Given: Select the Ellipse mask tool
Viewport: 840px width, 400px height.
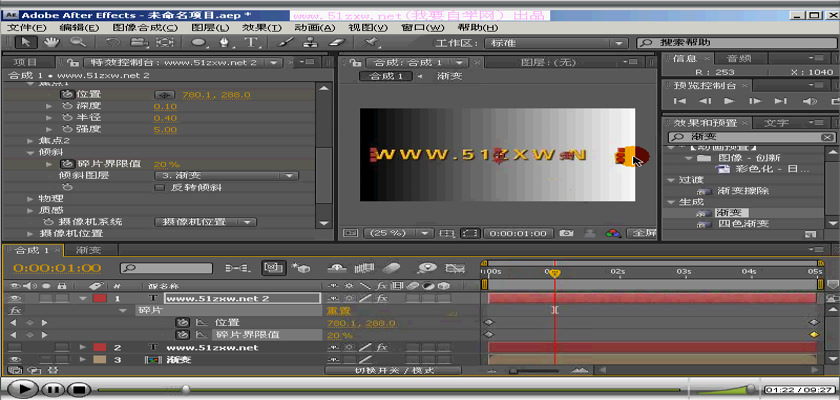Looking at the screenshot, I should [x=199, y=42].
